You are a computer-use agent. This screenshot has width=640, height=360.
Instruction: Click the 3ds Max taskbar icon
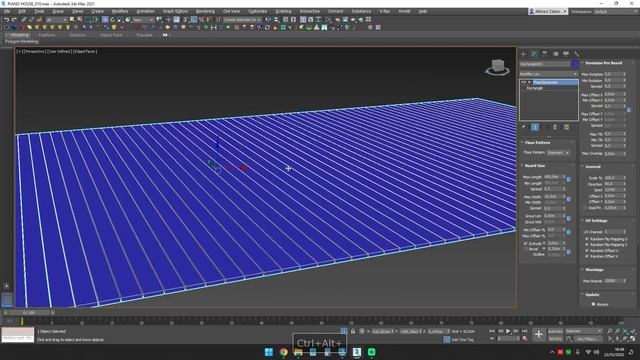click(357, 352)
